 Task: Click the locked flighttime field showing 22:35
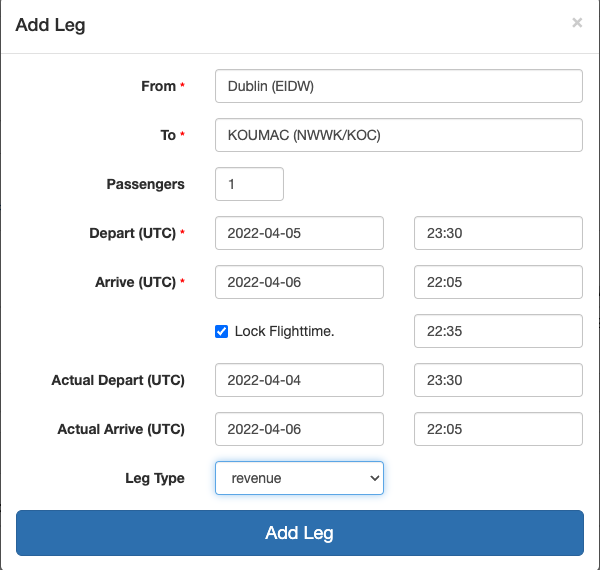pos(498,331)
